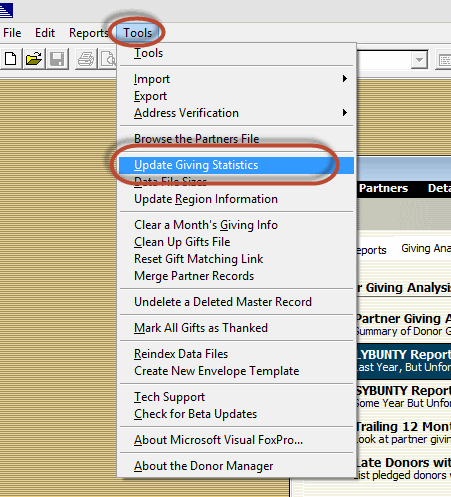This screenshot has height=497, width=451.
Task: Click the Open folder toolbar icon
Action: [x=34, y=59]
